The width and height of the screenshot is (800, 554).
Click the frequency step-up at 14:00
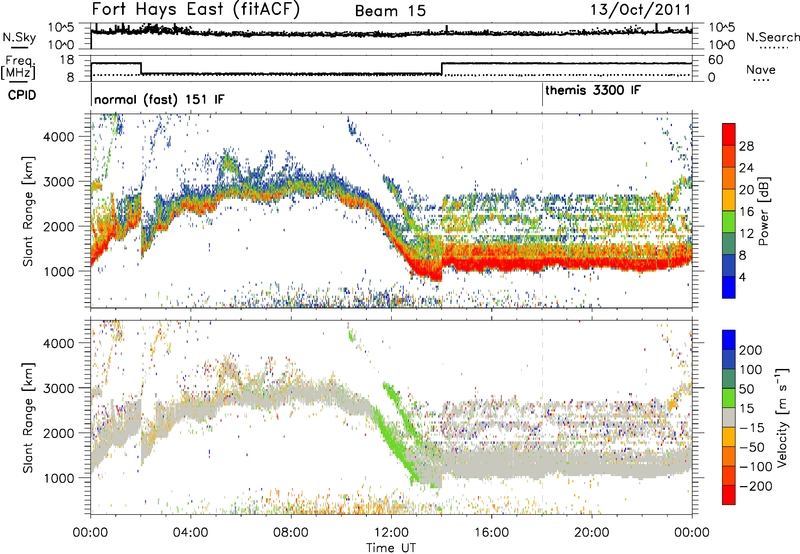click(x=442, y=68)
